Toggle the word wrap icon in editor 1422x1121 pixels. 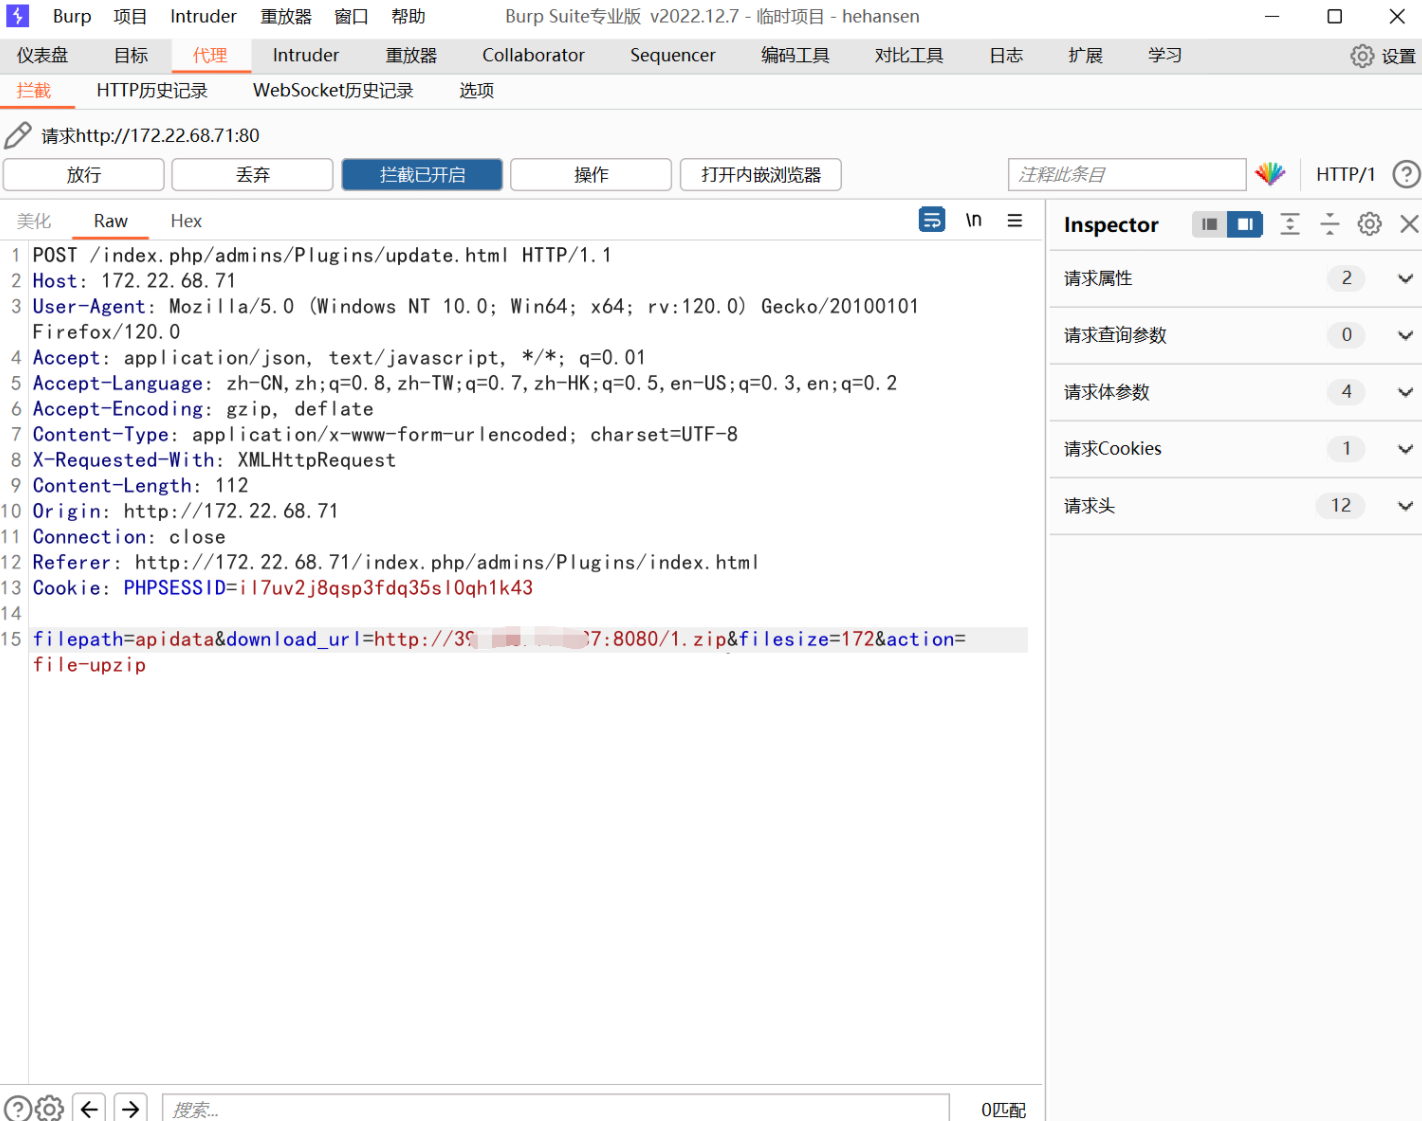point(932,220)
